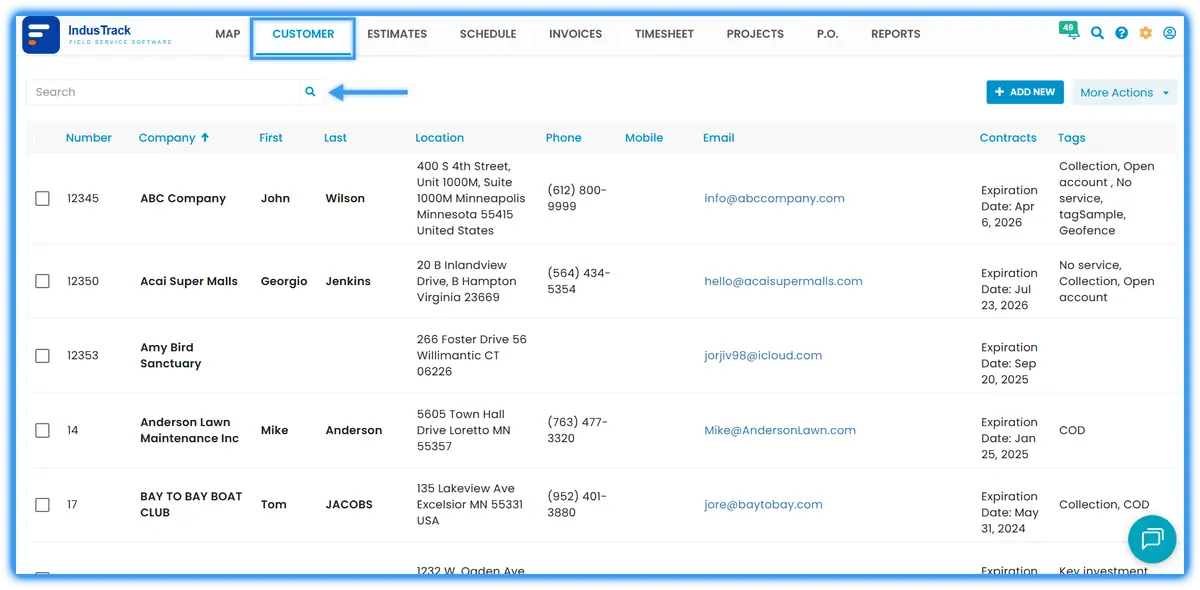Screen dimensions: 1200x590
Task: Click last name JACOBS cell
Action: pos(349,505)
